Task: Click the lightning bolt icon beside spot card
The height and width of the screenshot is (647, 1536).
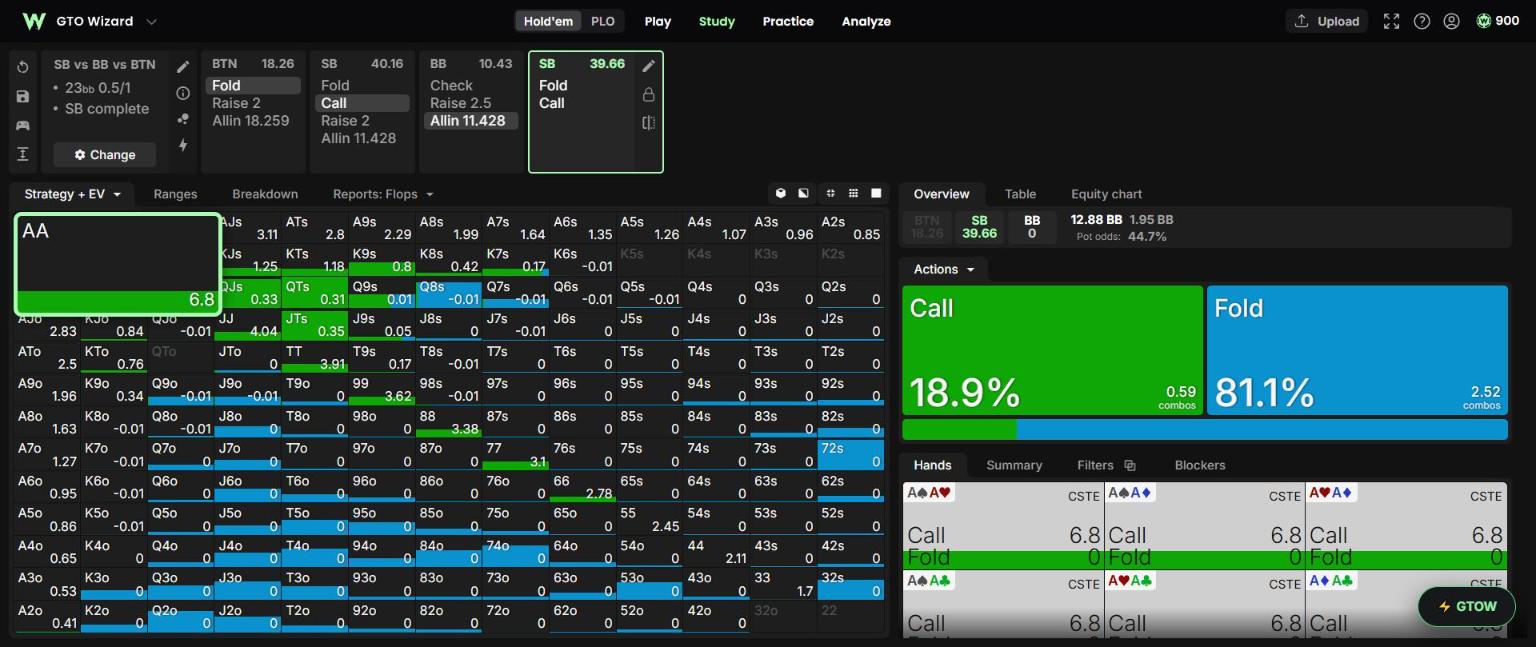Action: [183, 145]
